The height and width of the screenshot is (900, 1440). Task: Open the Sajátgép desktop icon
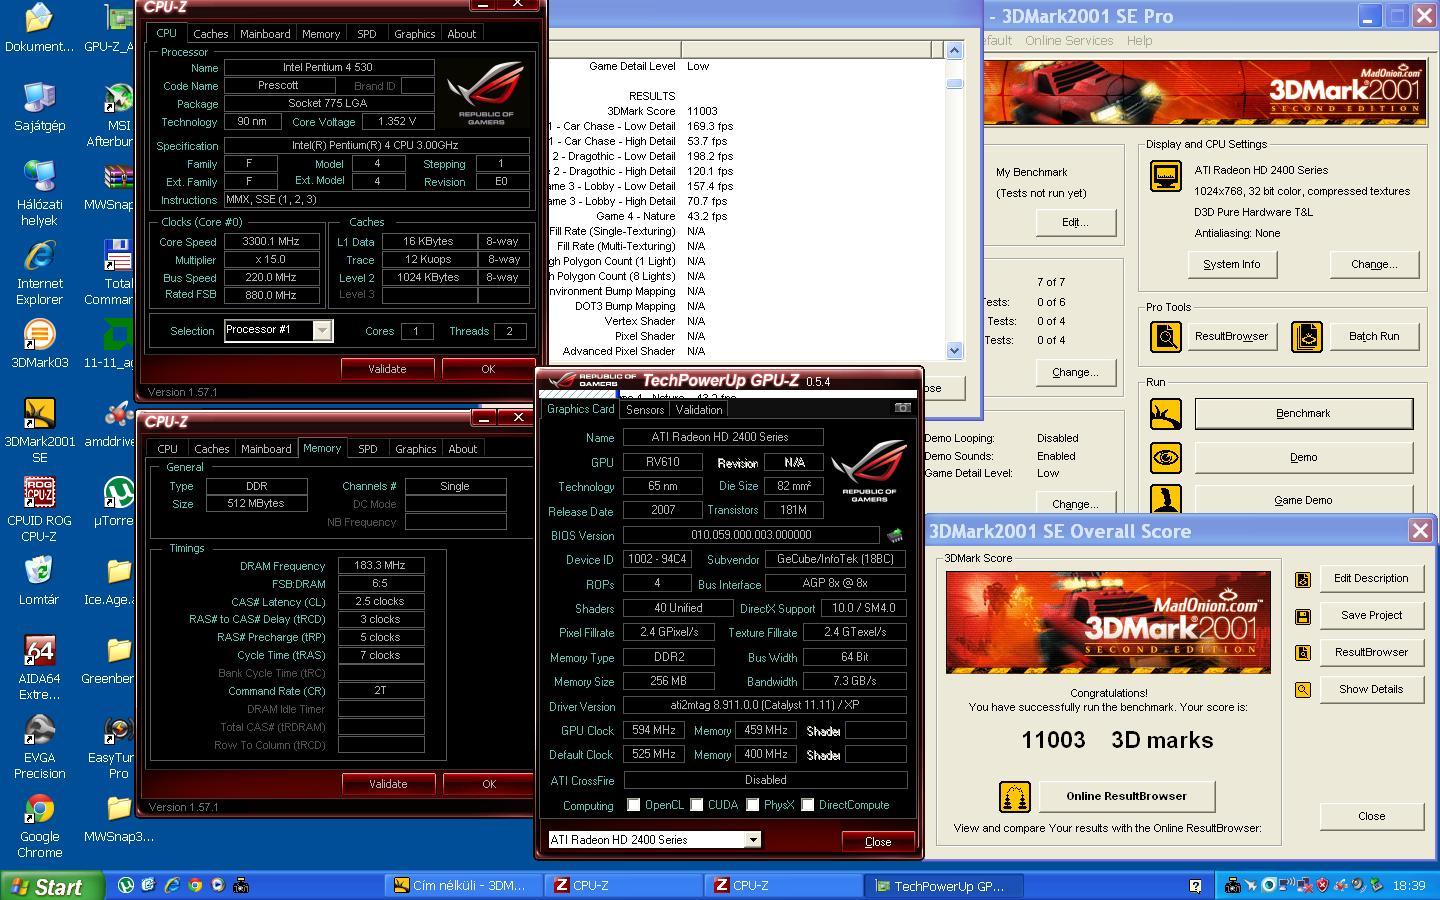click(x=39, y=107)
